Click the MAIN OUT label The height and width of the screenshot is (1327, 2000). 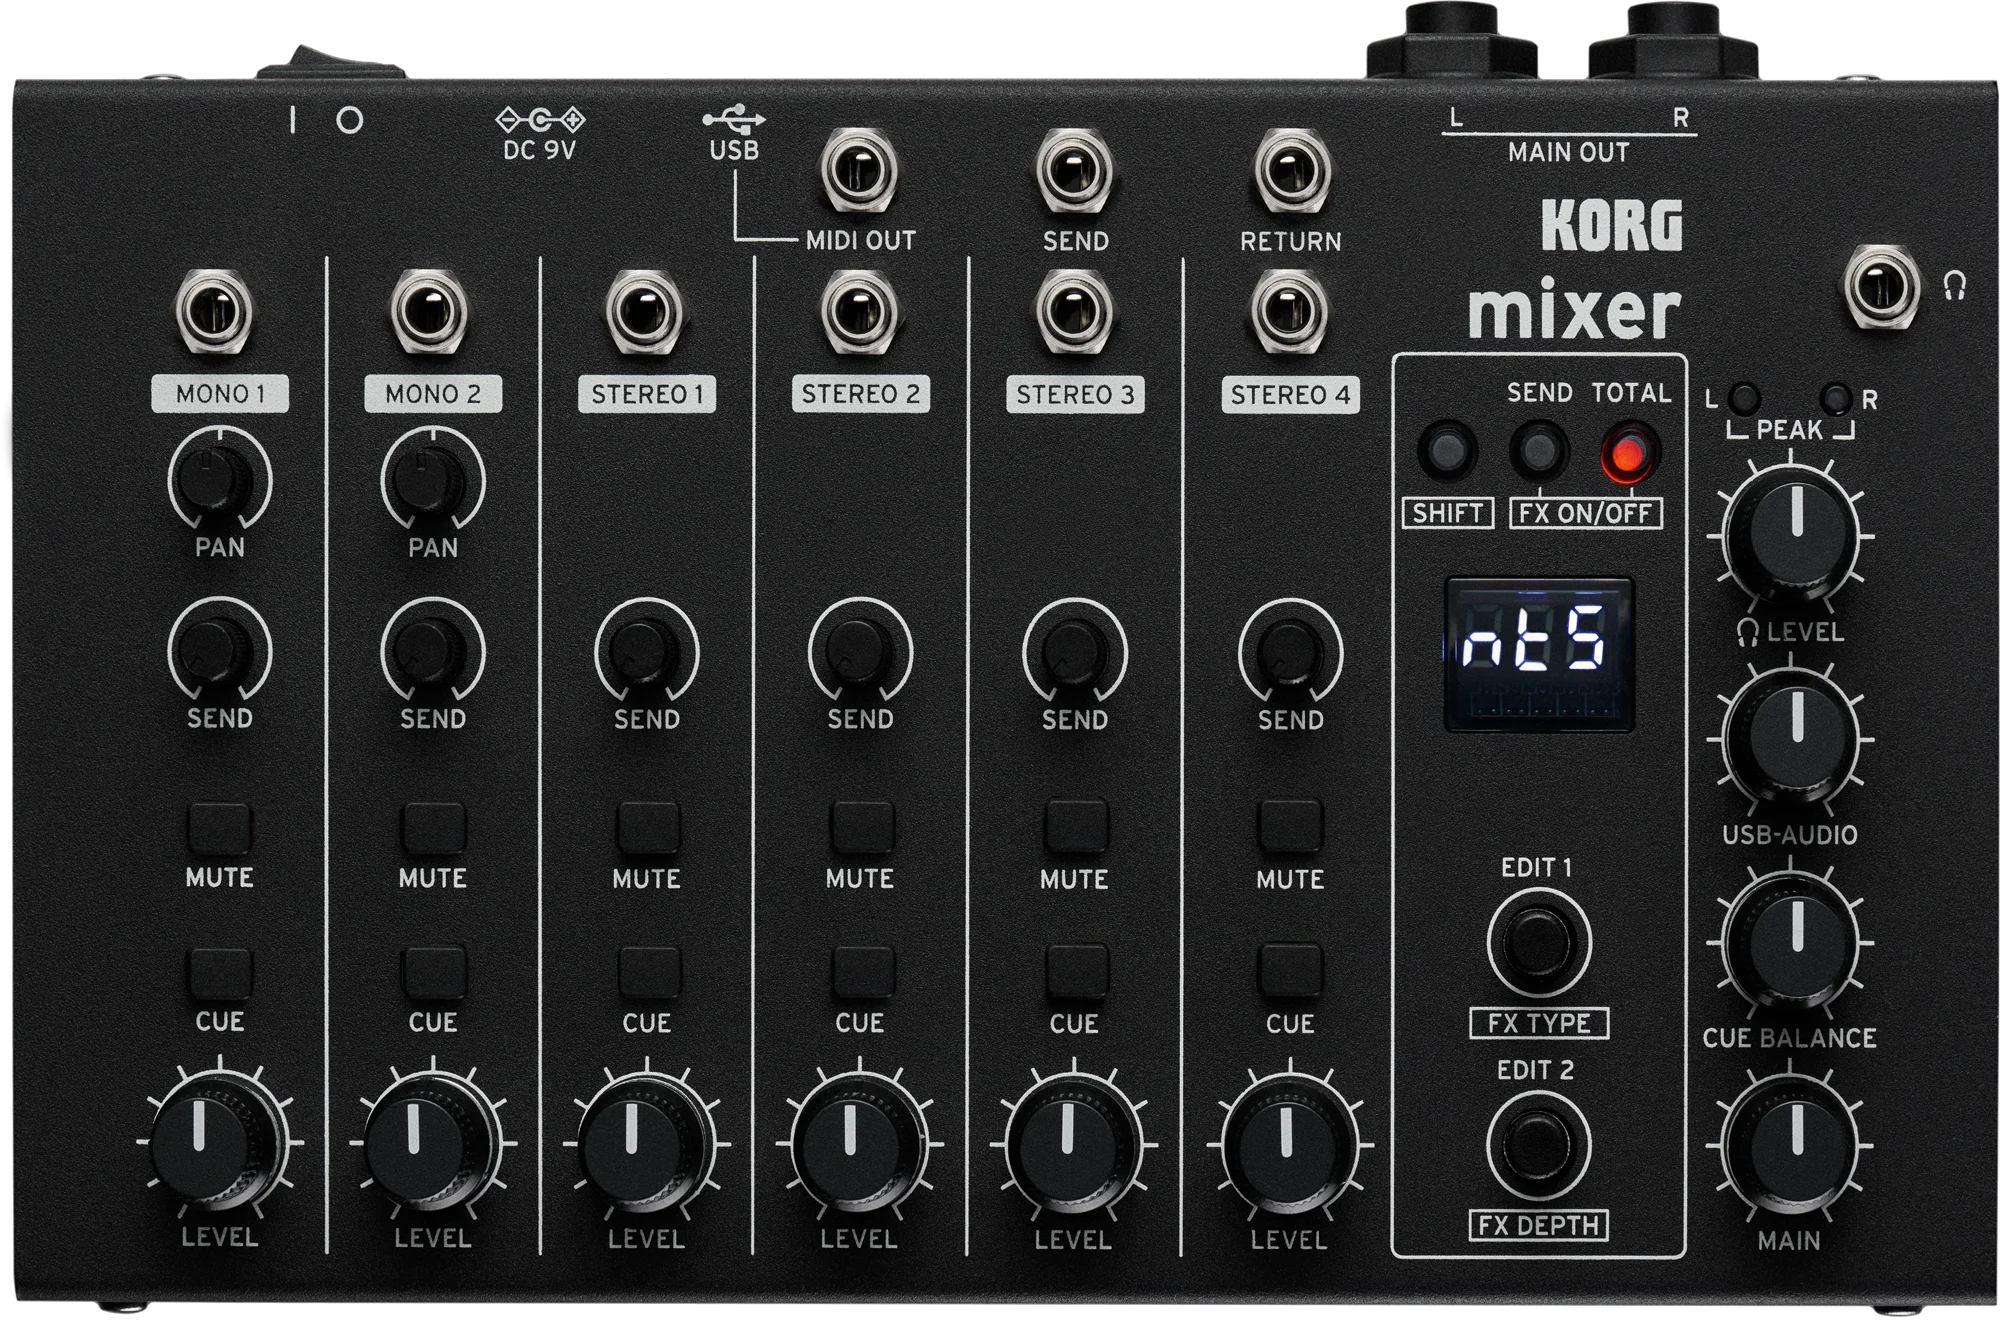click(1568, 152)
